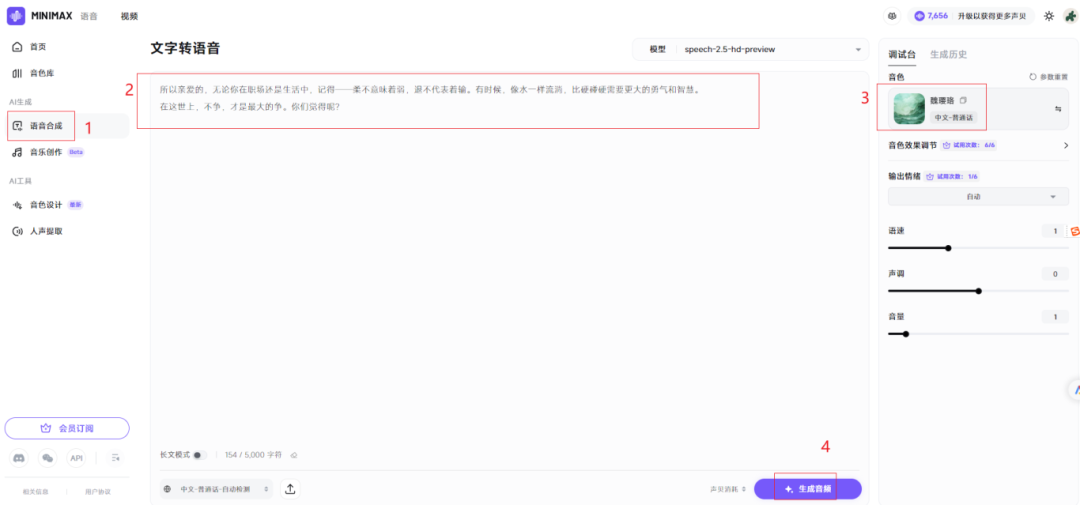The width and height of the screenshot is (1080, 505).
Task: Copy the voice name 魏璎珞 with copy icon
Action: (963, 101)
